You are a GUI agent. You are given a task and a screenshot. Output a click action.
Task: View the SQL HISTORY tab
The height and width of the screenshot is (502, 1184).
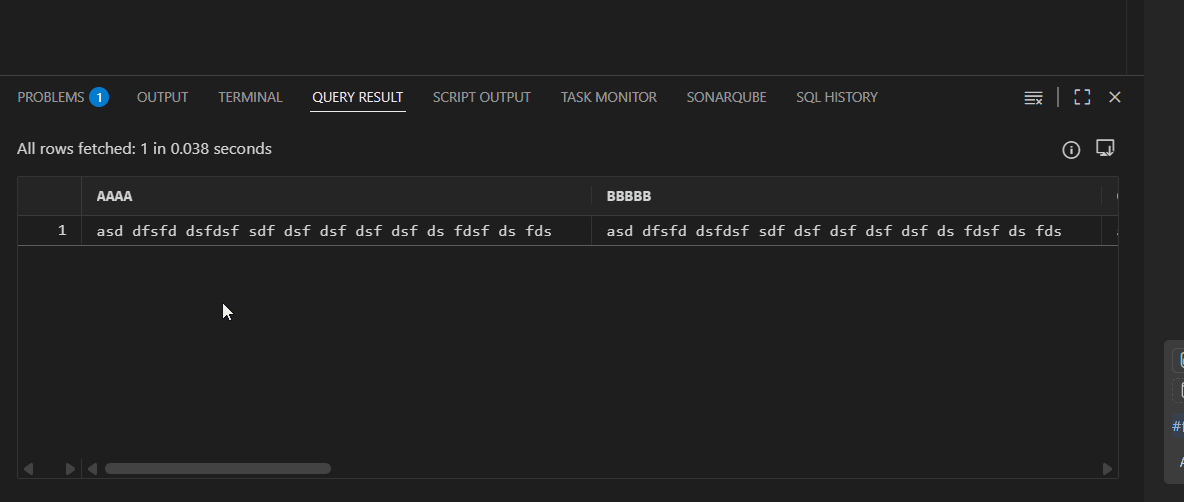point(836,97)
